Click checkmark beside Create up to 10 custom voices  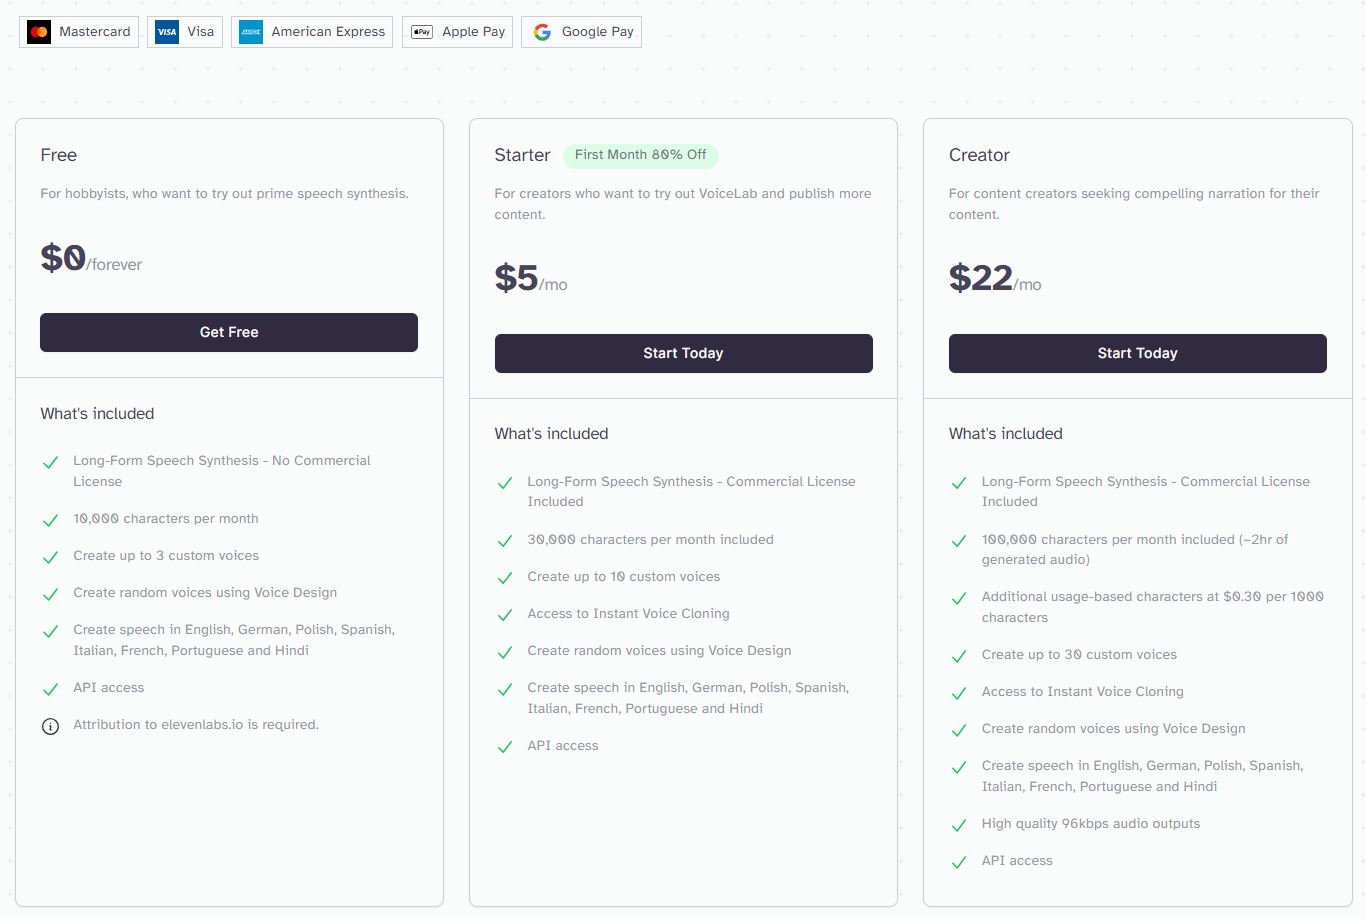(x=505, y=578)
